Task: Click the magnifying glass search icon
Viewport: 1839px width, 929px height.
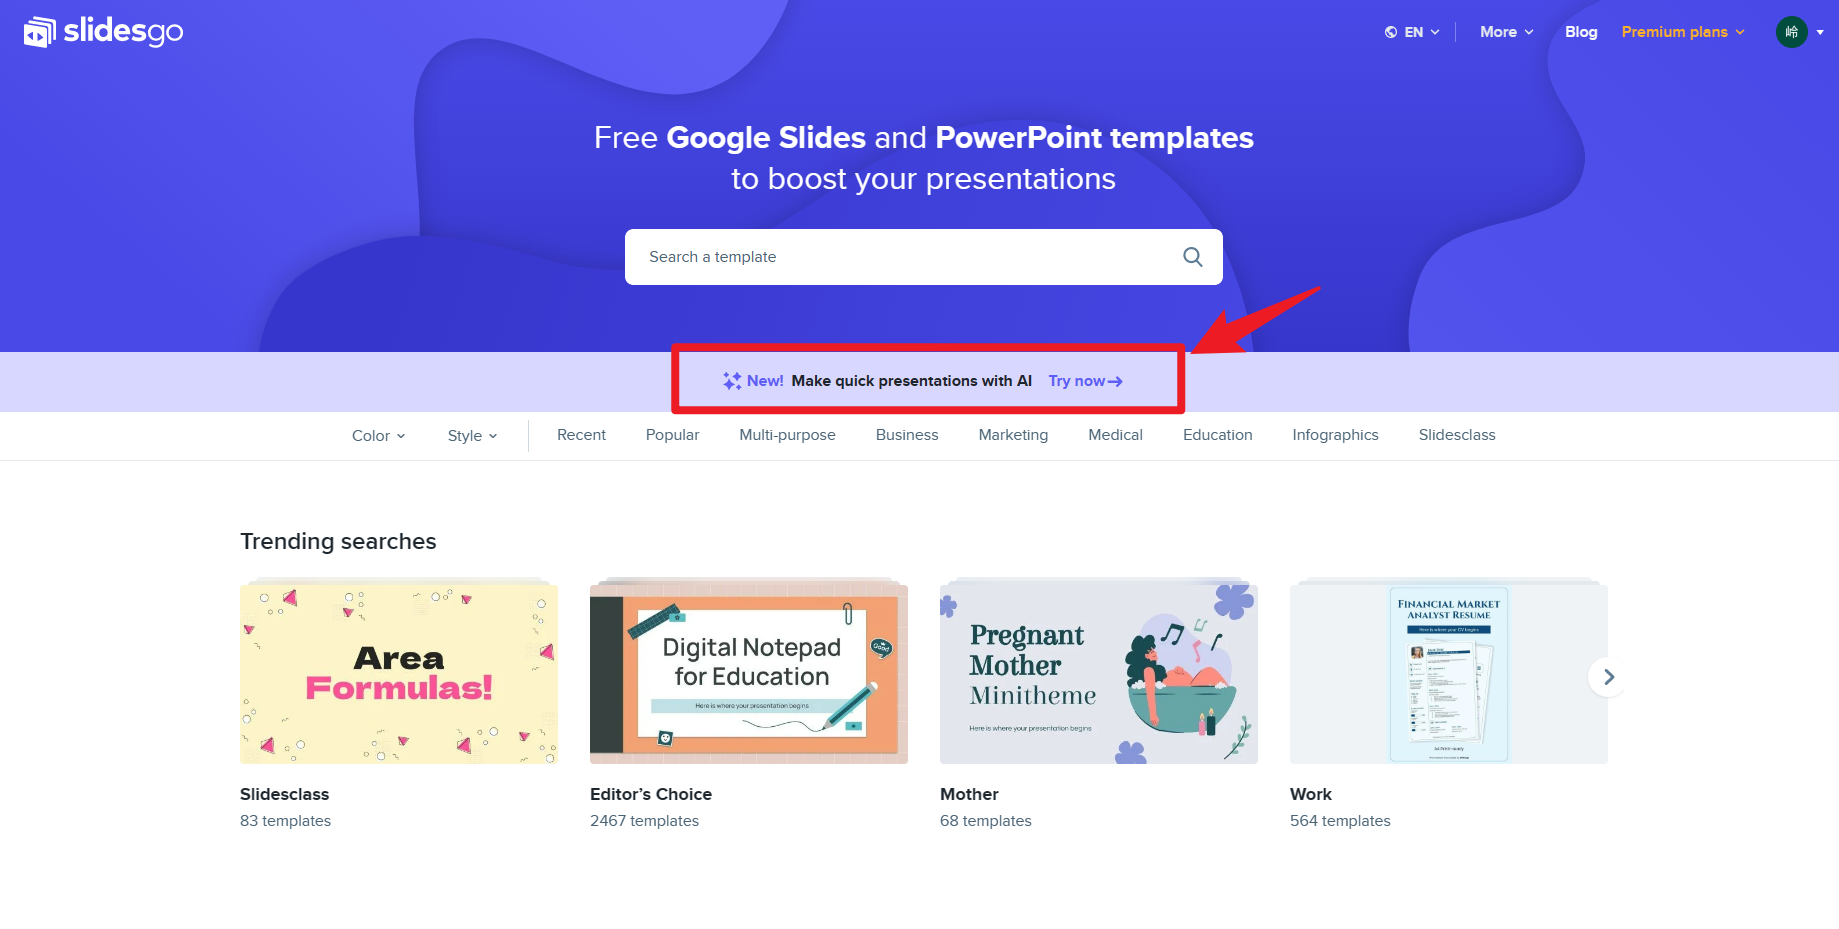Action: 1192,257
